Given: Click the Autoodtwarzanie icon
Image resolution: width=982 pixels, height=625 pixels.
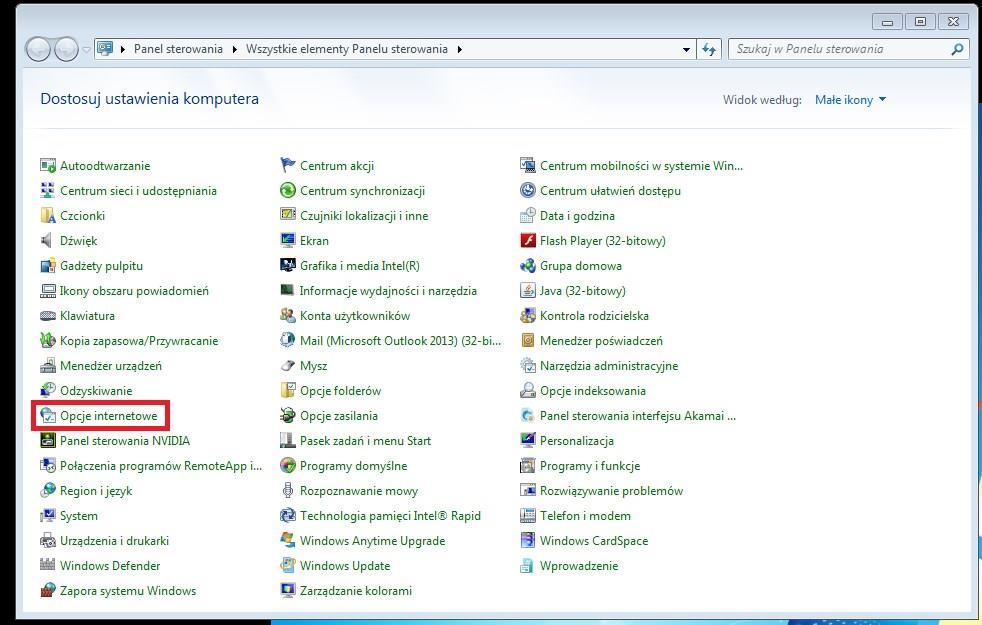Looking at the screenshot, I should [48, 166].
